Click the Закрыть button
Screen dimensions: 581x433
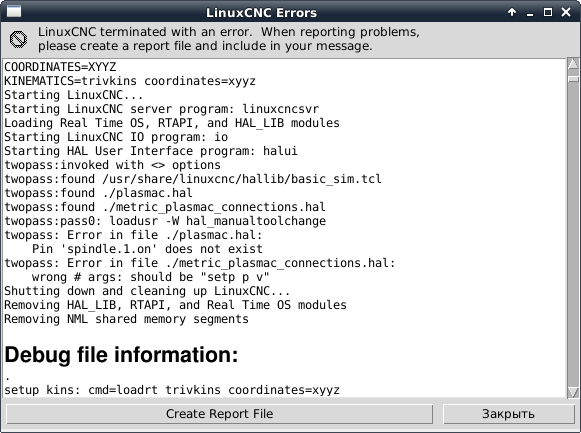[508, 414]
